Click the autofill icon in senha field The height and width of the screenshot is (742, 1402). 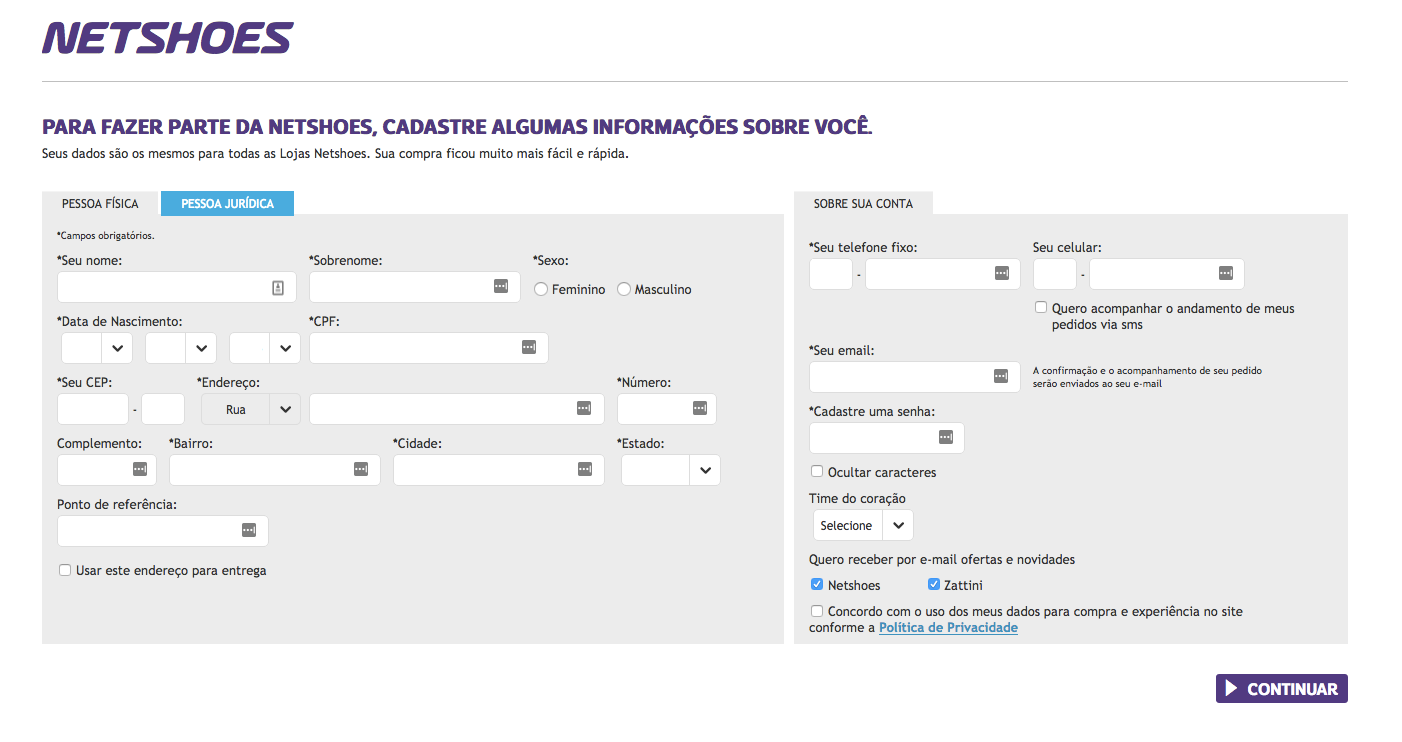pyautogui.click(x=946, y=437)
